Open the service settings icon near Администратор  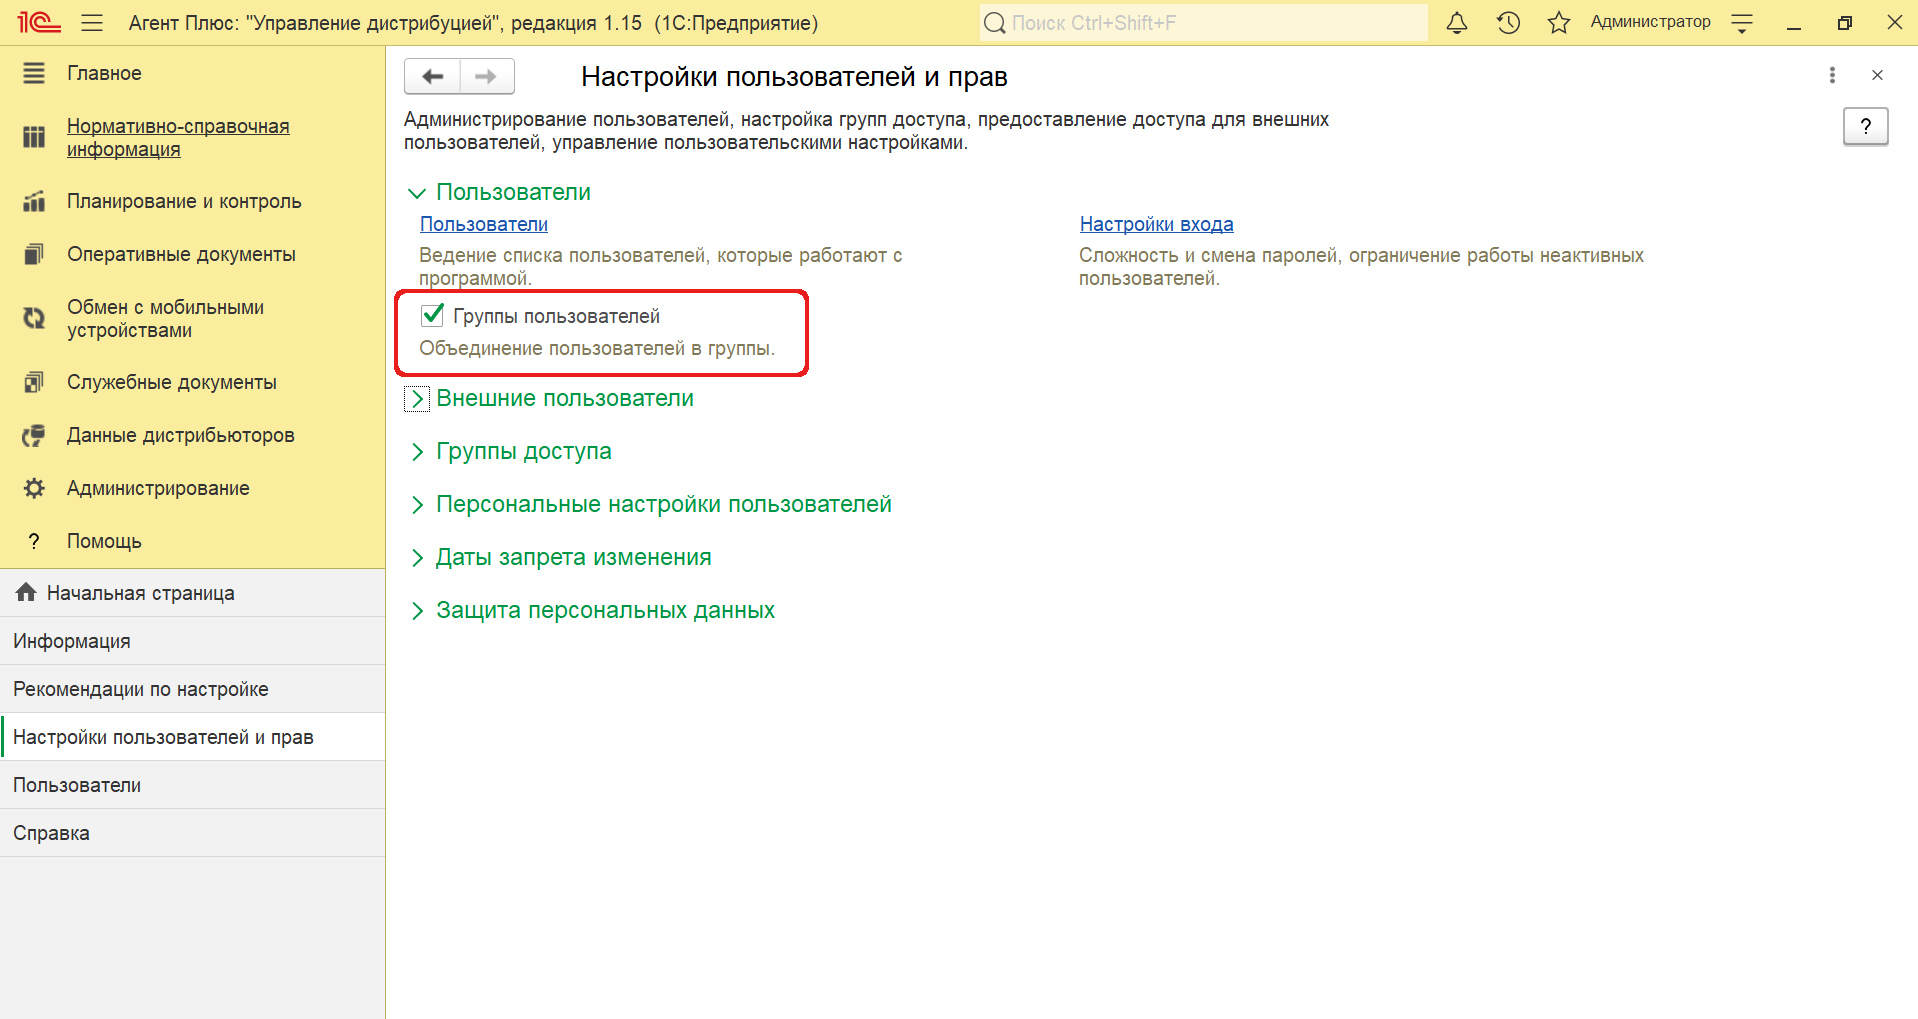tap(1742, 23)
